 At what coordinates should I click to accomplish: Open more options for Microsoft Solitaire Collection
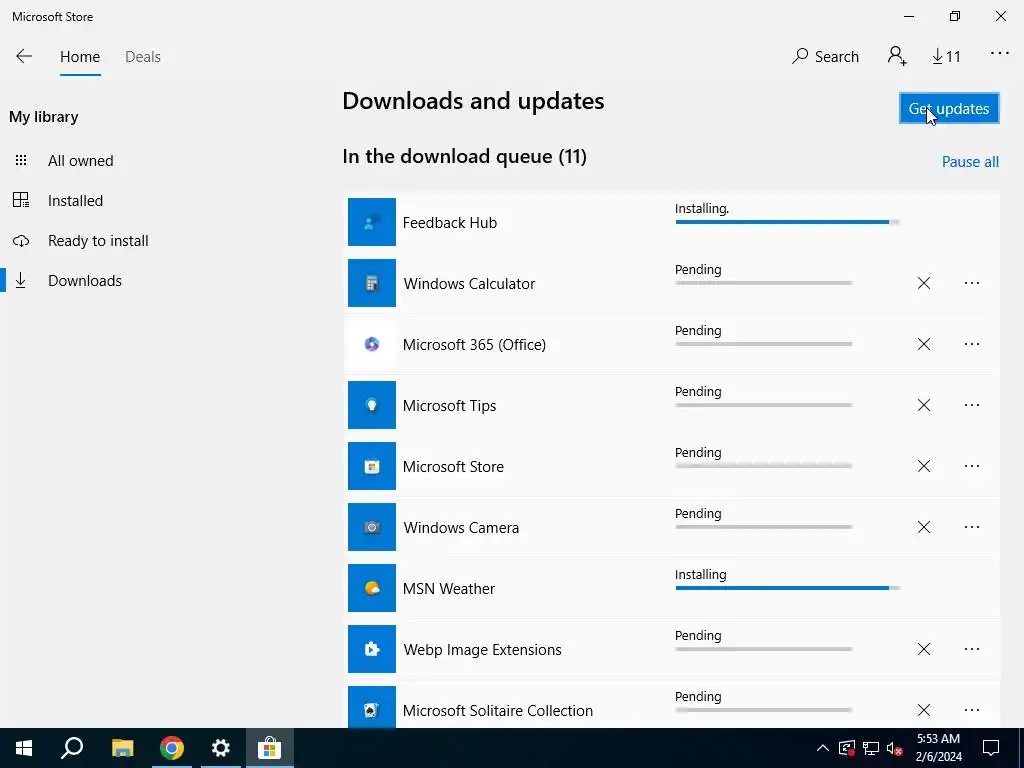click(x=972, y=710)
